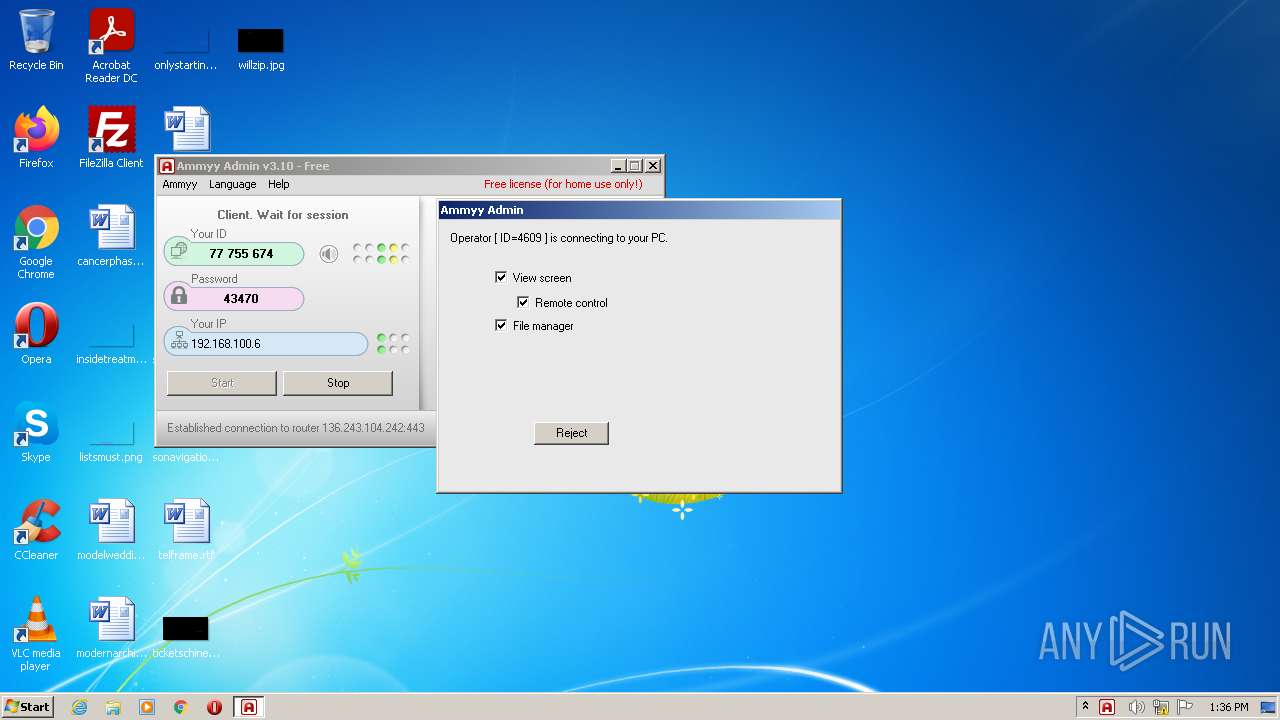Open the modelweddi Word document
The image size is (1280, 720).
(x=111, y=530)
